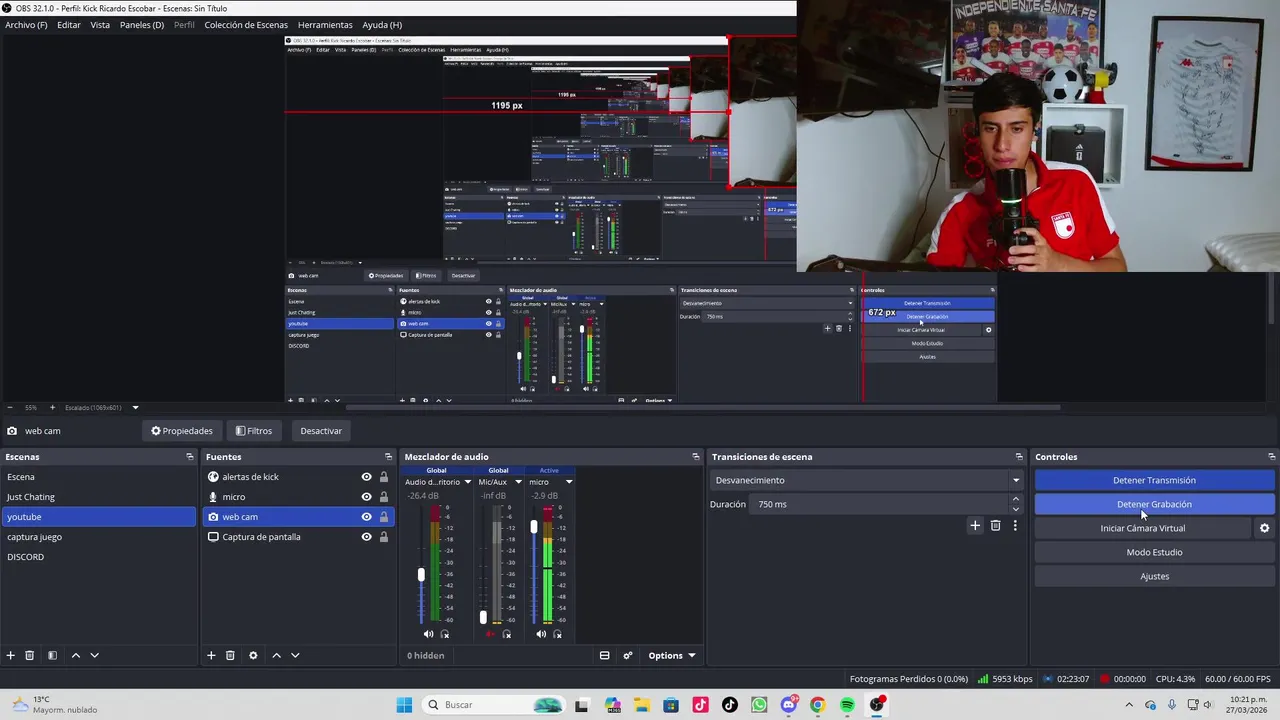
Task: Open micro channel dropdown arrow
Action: click(569, 482)
